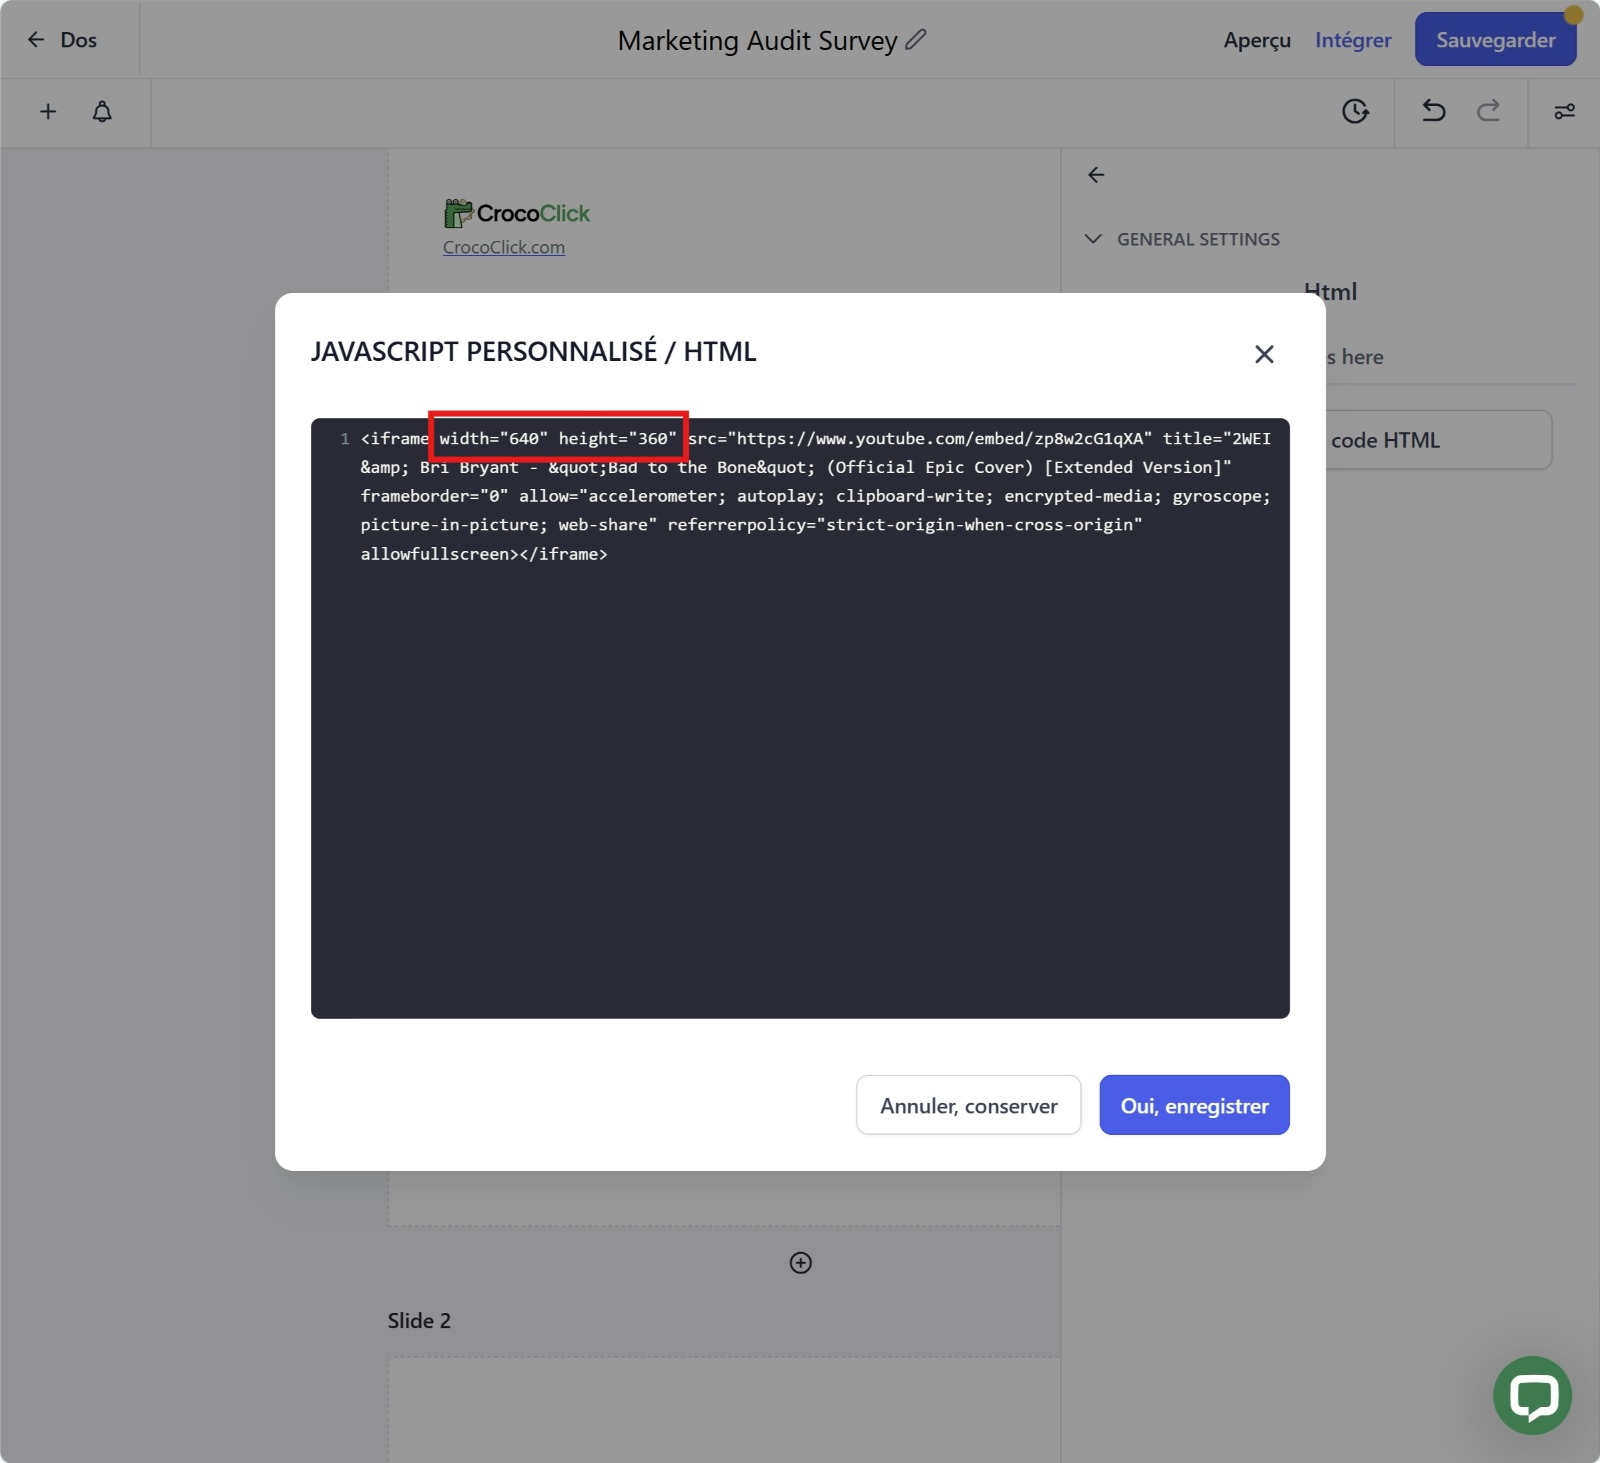Click Oui, enregistrer to save code
This screenshot has width=1600, height=1463.
coord(1194,1105)
